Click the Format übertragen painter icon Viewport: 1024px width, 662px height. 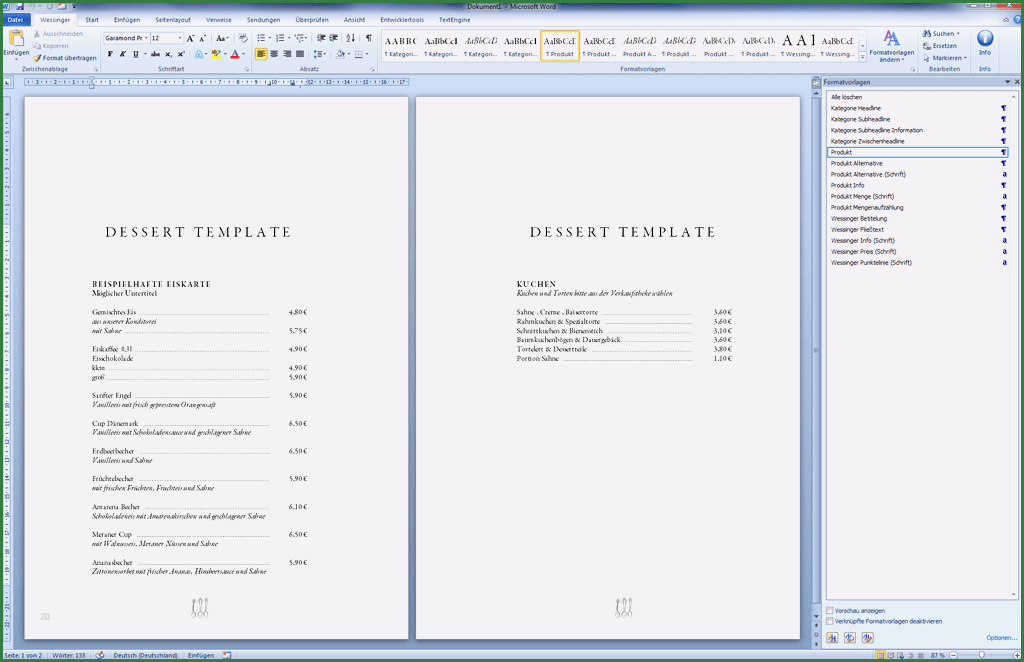point(37,58)
